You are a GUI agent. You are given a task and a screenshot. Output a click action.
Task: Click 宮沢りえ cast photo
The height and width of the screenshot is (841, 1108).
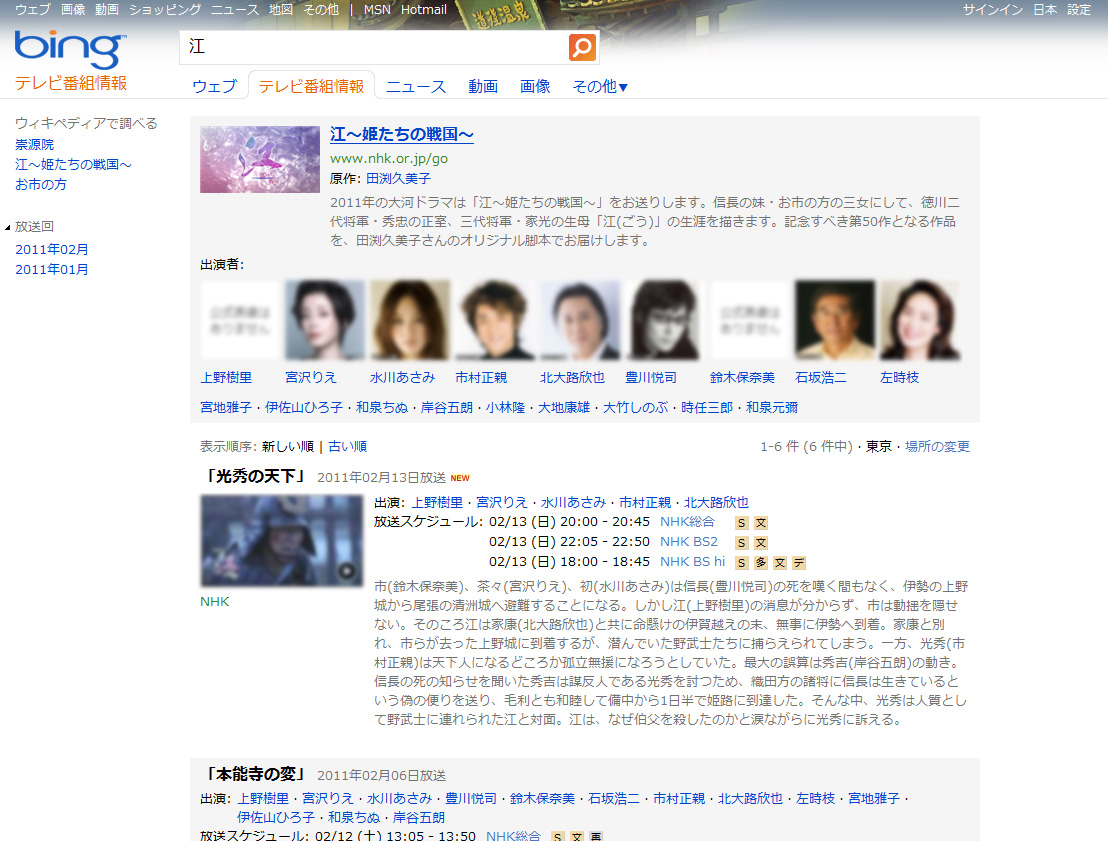click(x=325, y=320)
